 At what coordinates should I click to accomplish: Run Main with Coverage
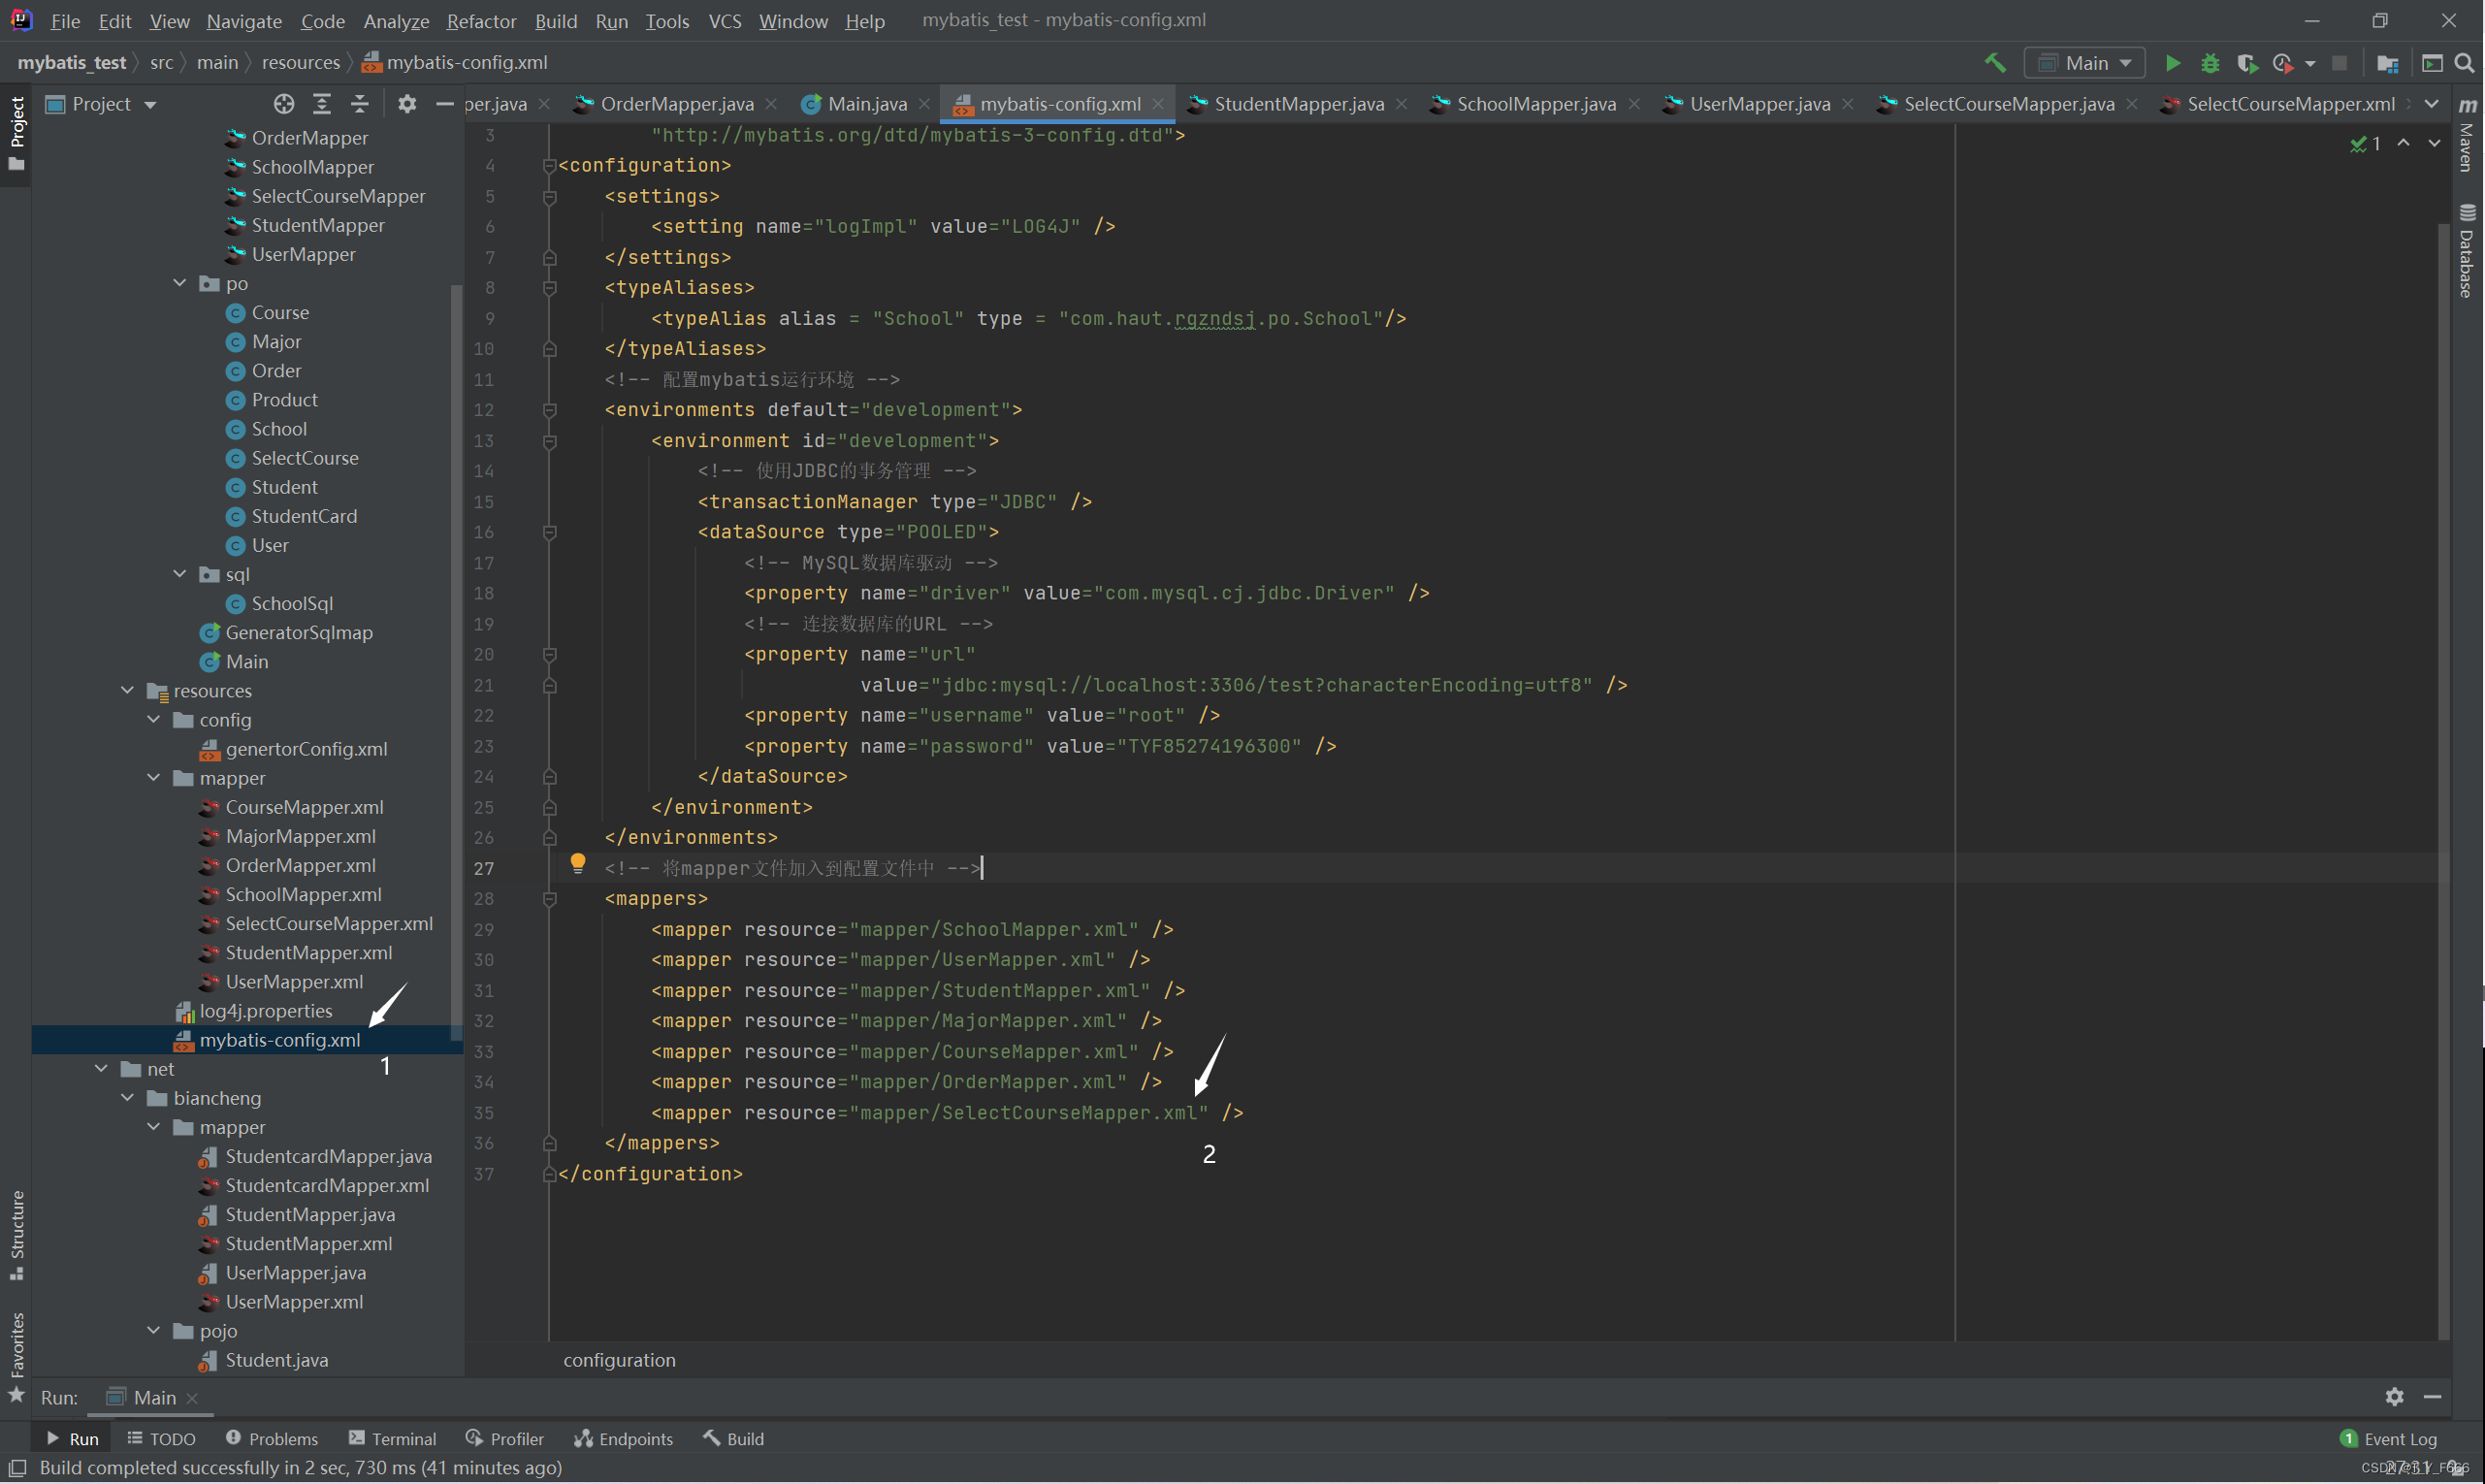pyautogui.click(x=2248, y=62)
